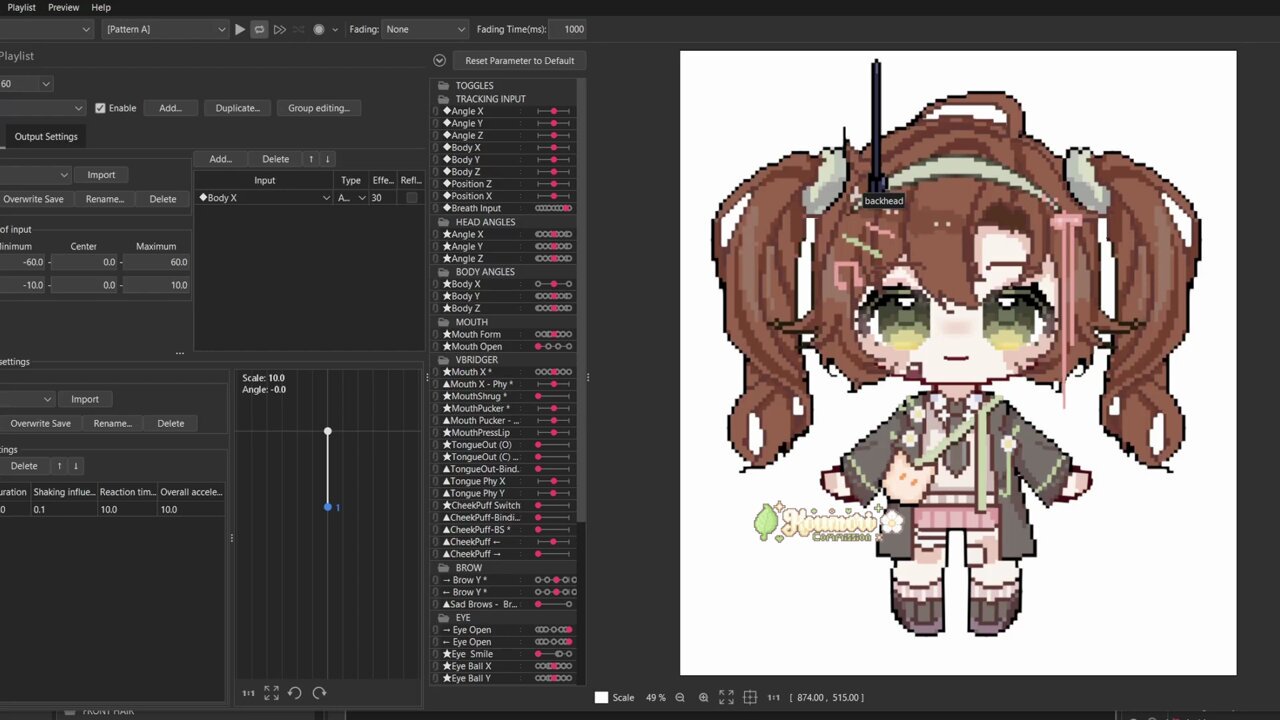Collapse the BROW parameter folder
Image resolution: width=1280 pixels, height=720 pixels.
[468, 568]
